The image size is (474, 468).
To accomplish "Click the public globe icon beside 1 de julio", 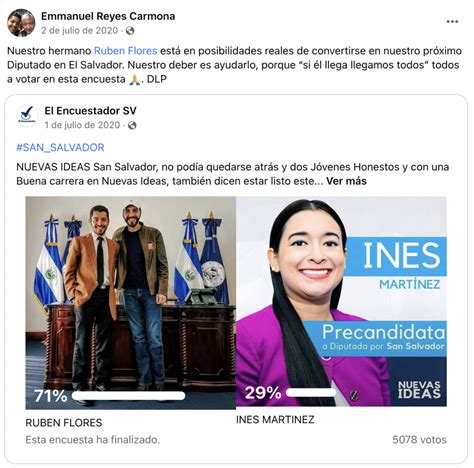I will (132, 125).
